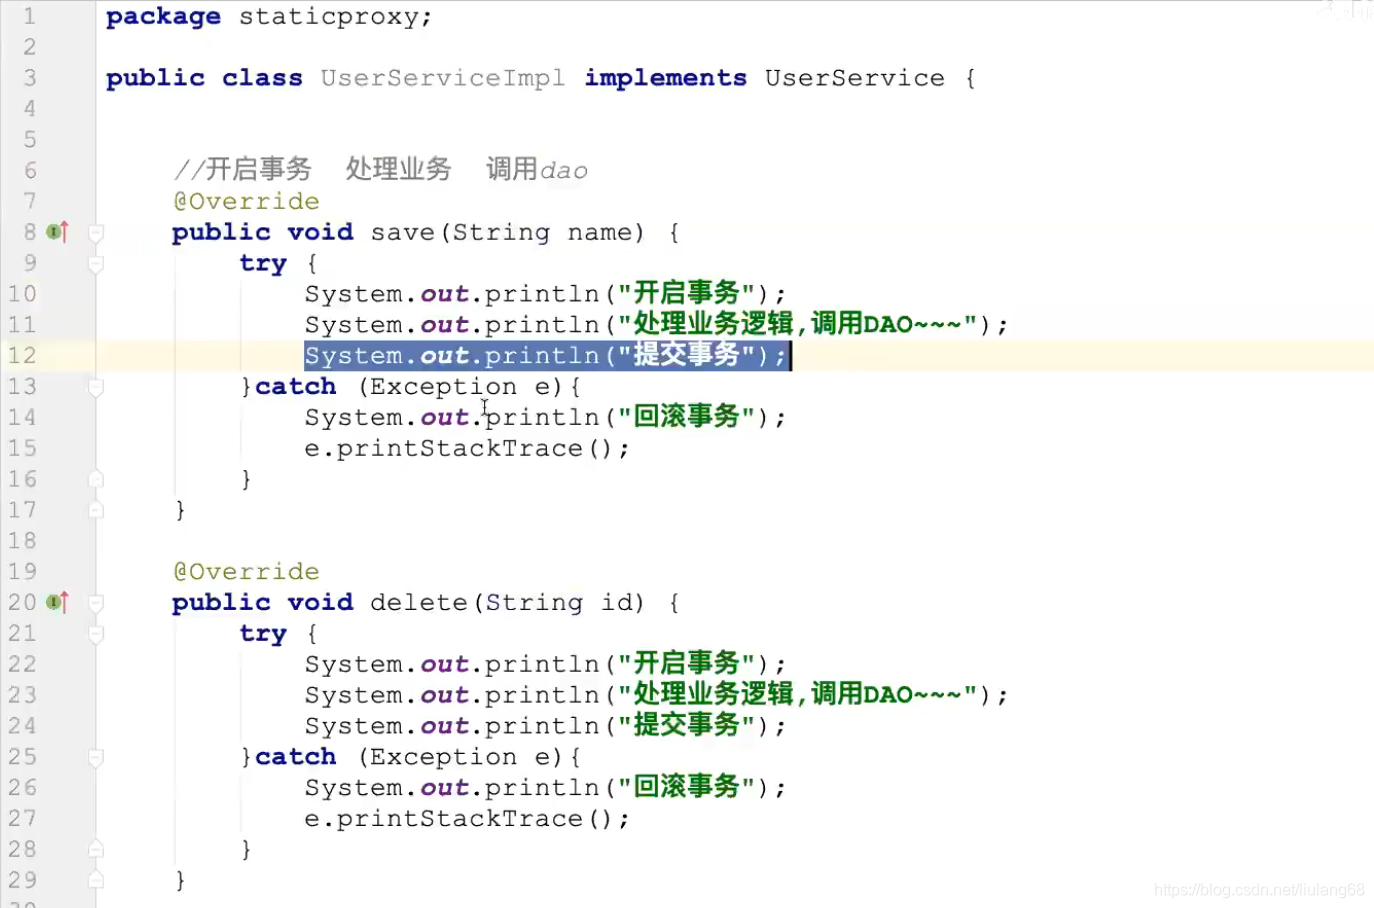The image size is (1374, 908).
Task: Click the try keyword on line 9
Action: 263,264
